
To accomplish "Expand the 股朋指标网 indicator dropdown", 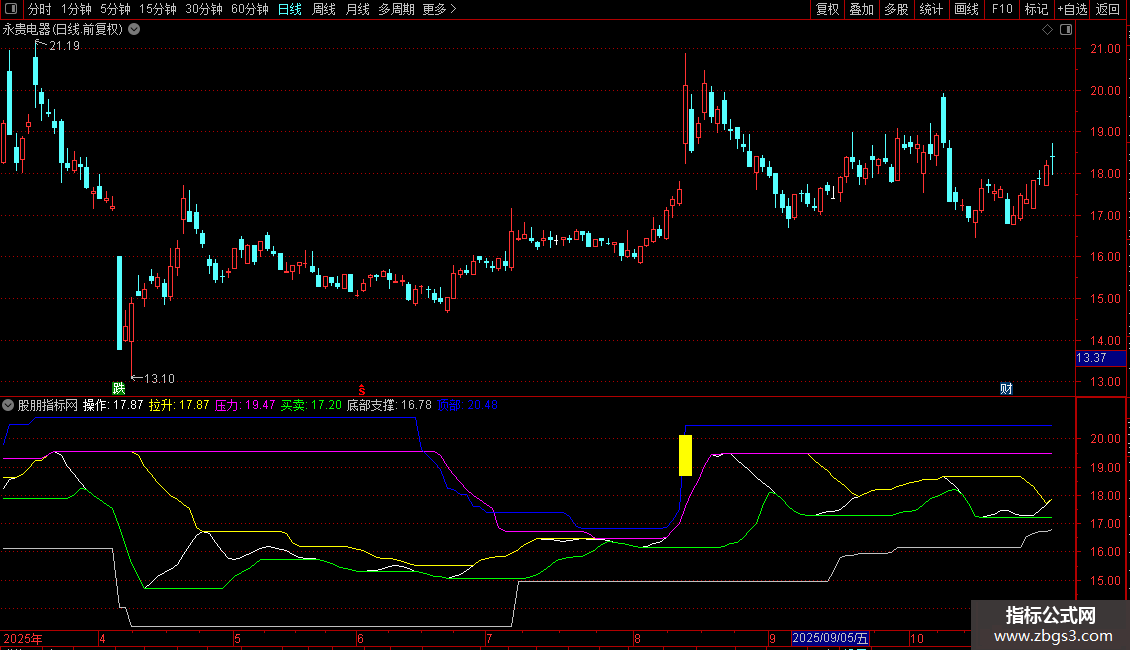I will (9, 405).
